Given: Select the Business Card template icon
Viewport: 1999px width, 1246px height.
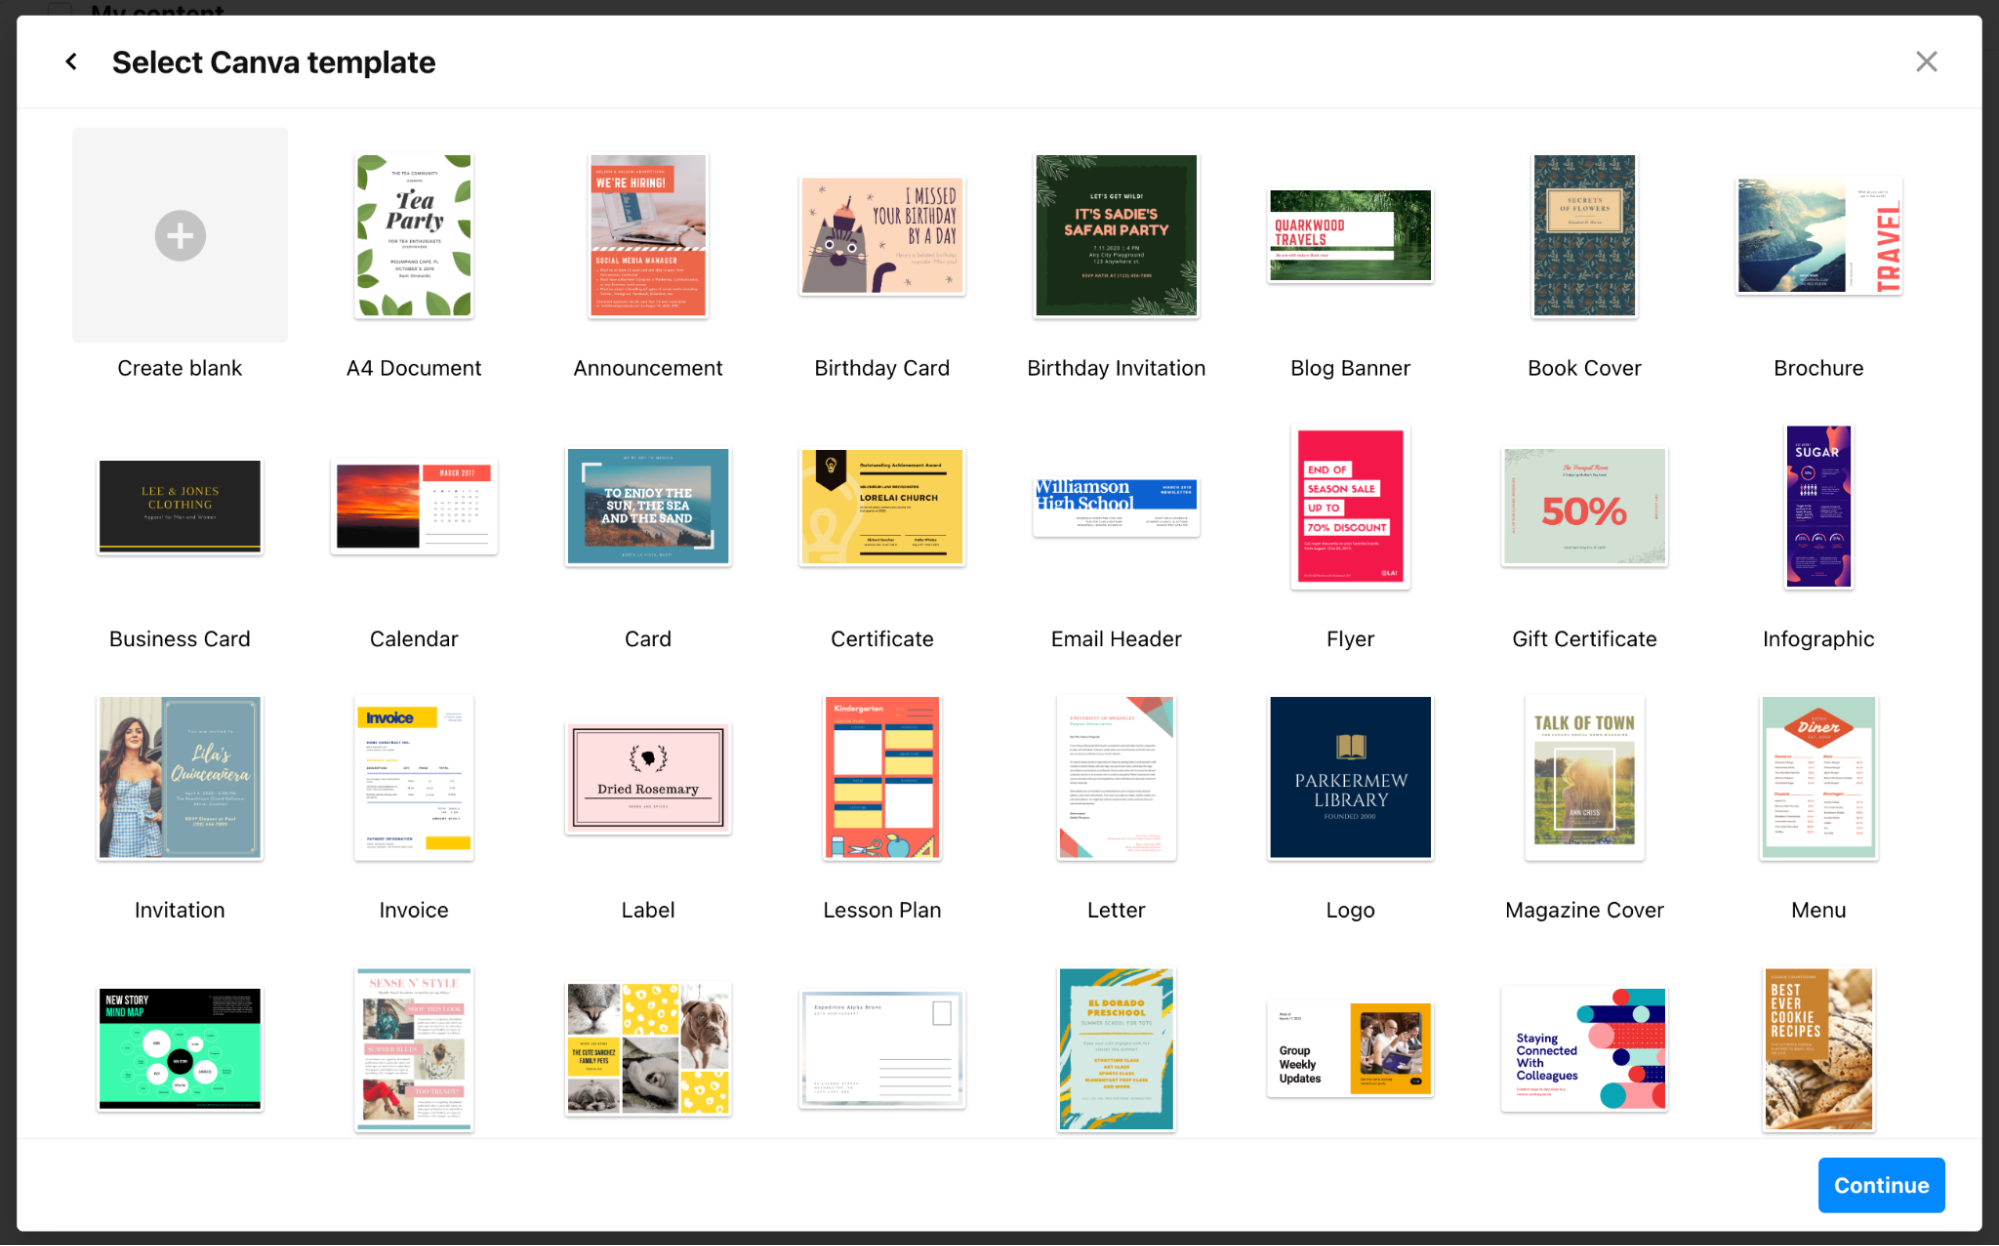Looking at the screenshot, I should tap(179, 510).
